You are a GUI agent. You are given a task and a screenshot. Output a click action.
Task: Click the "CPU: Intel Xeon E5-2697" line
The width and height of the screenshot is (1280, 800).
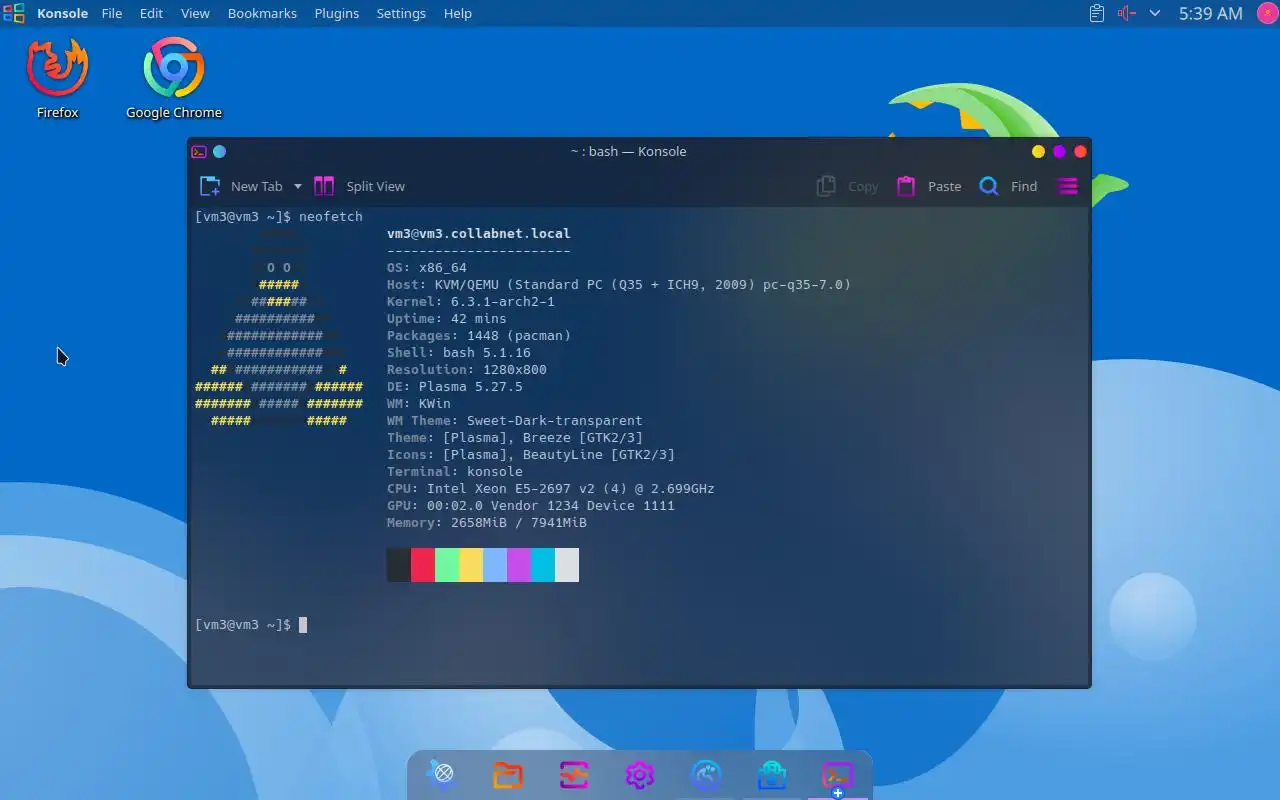coord(551,489)
